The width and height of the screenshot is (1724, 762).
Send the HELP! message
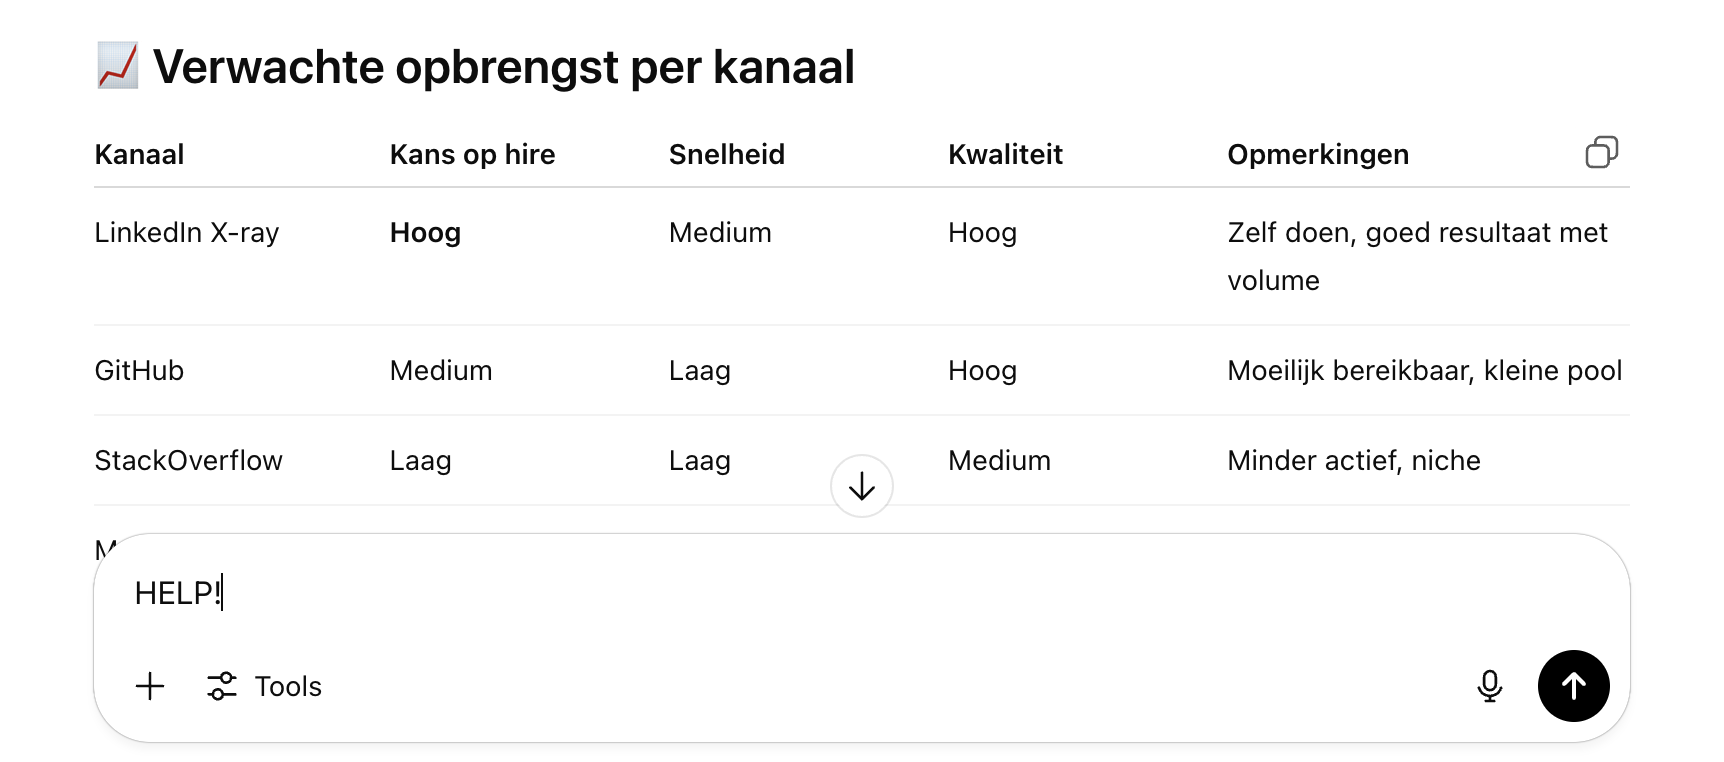pyautogui.click(x=1573, y=686)
